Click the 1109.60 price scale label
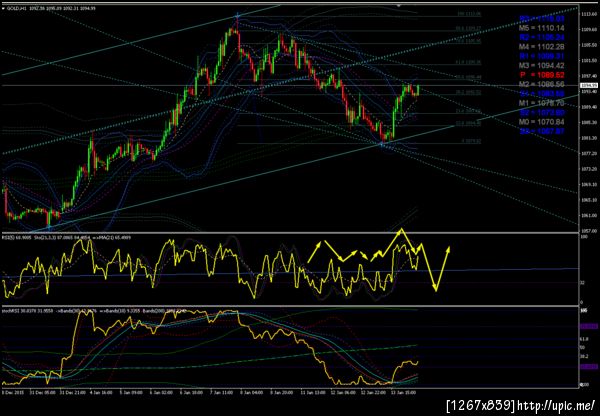 point(589,29)
